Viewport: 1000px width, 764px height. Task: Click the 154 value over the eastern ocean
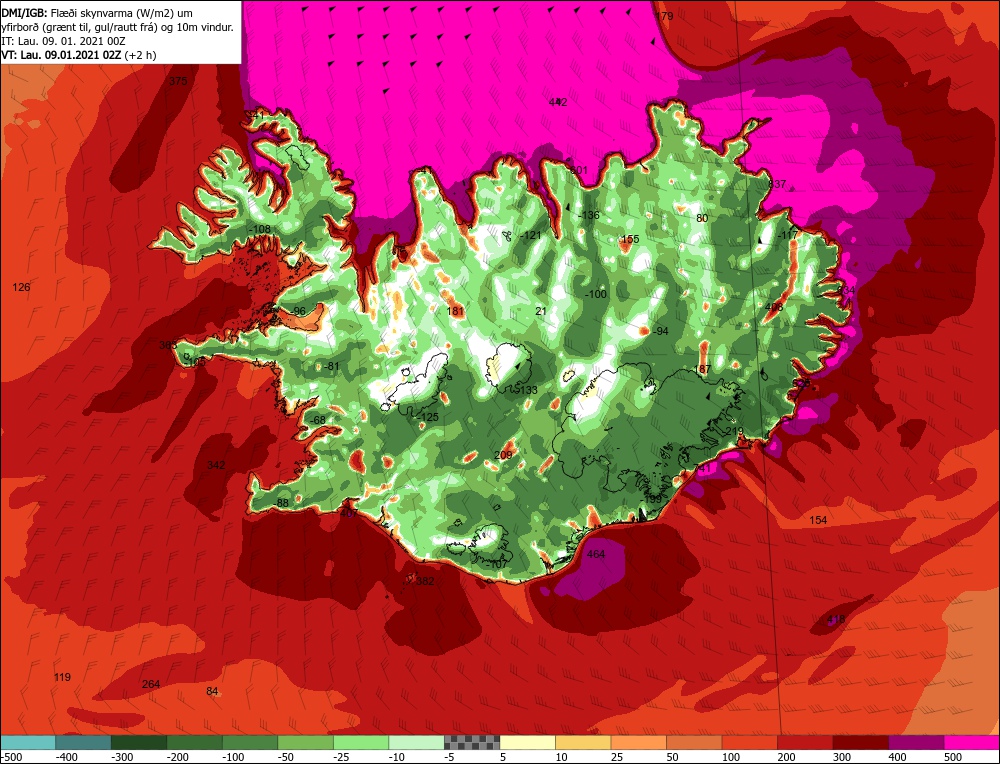coord(818,520)
